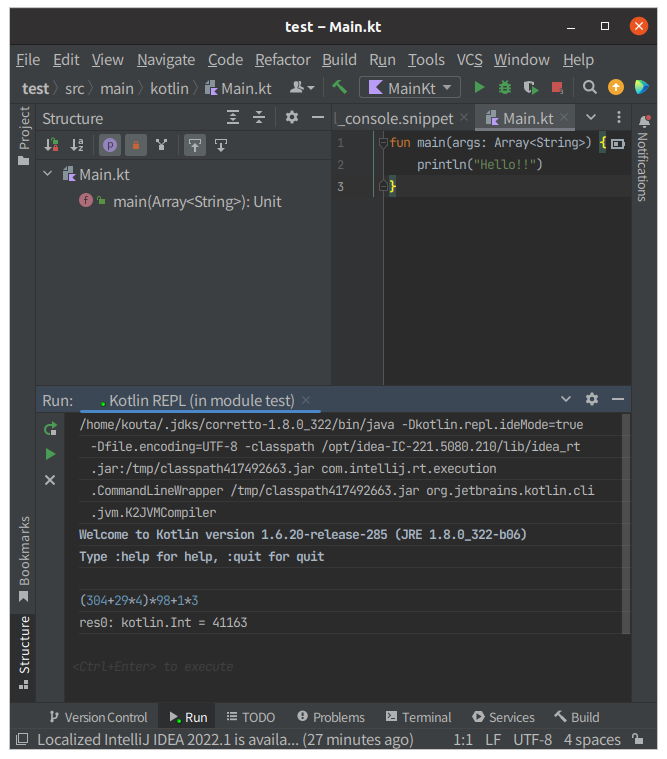
Task: Click the Run console vertical scrollbar
Action: point(625,523)
